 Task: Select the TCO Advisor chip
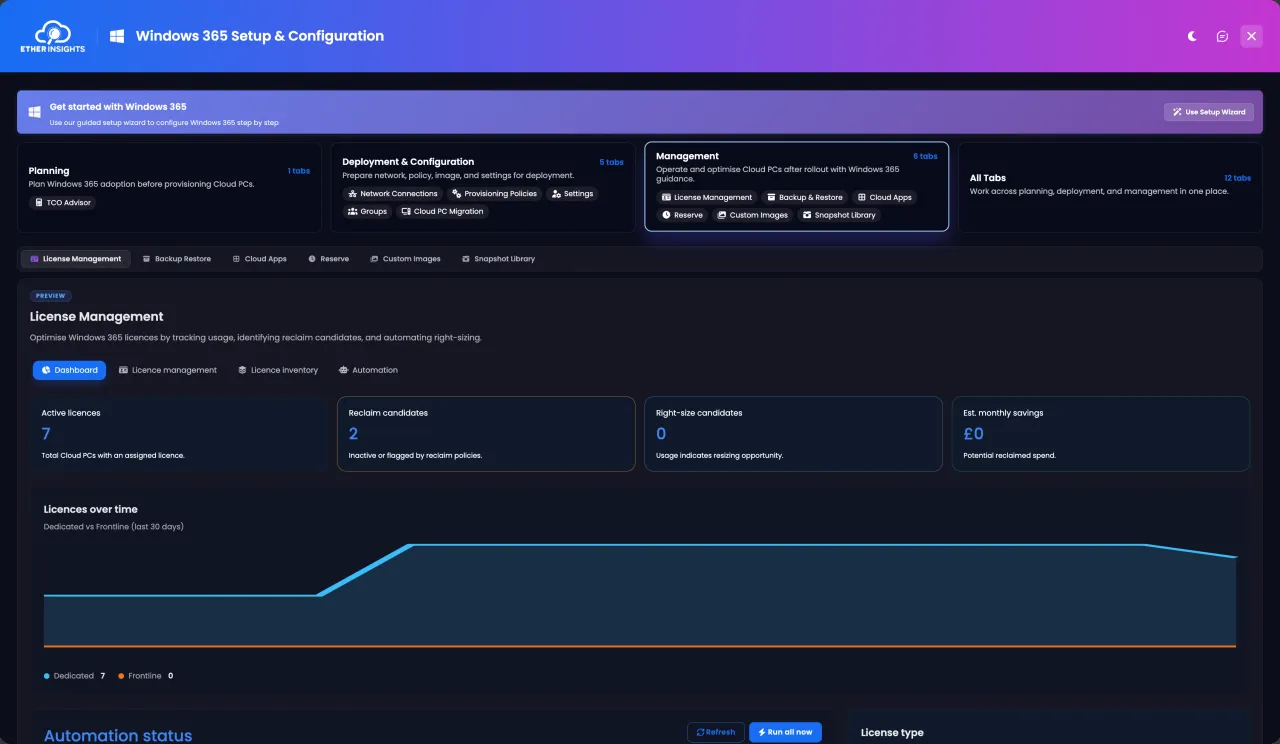tap(63, 203)
